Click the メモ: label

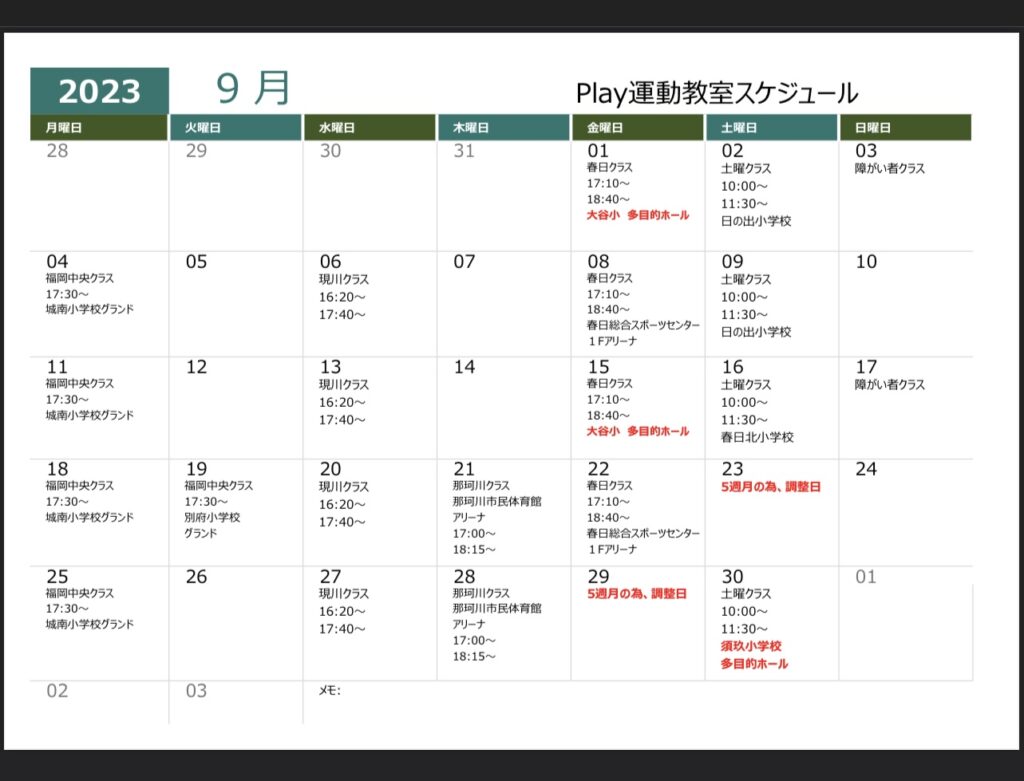tap(330, 690)
